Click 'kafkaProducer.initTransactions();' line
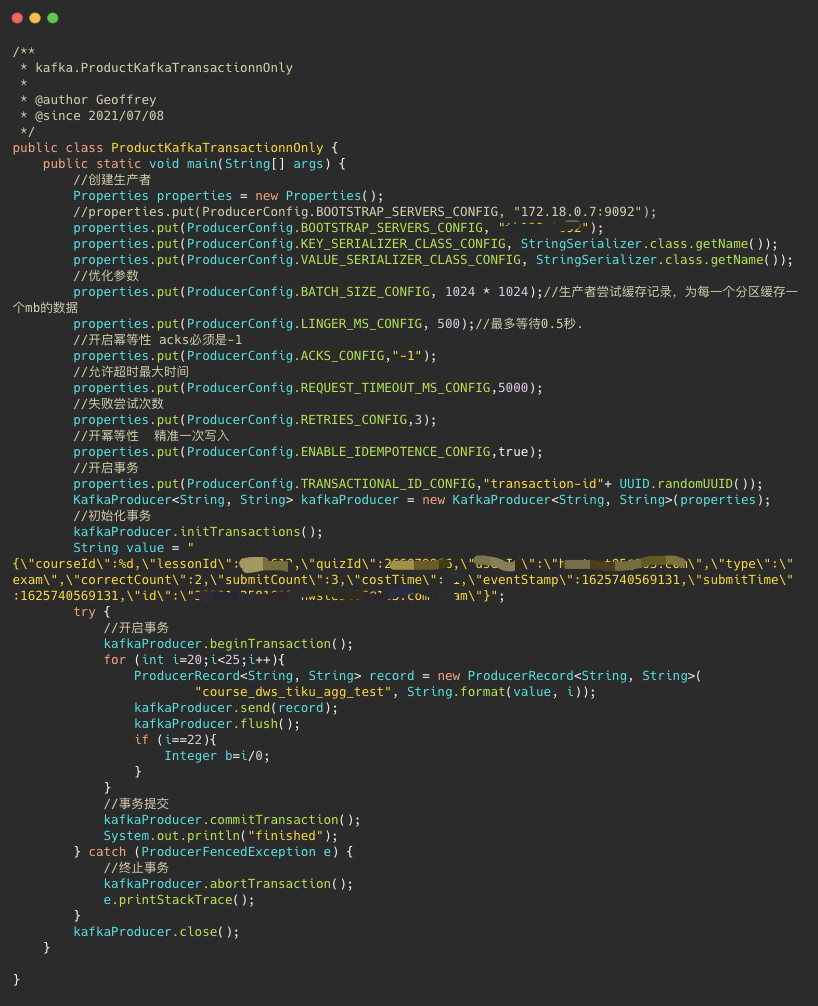 (x=198, y=532)
